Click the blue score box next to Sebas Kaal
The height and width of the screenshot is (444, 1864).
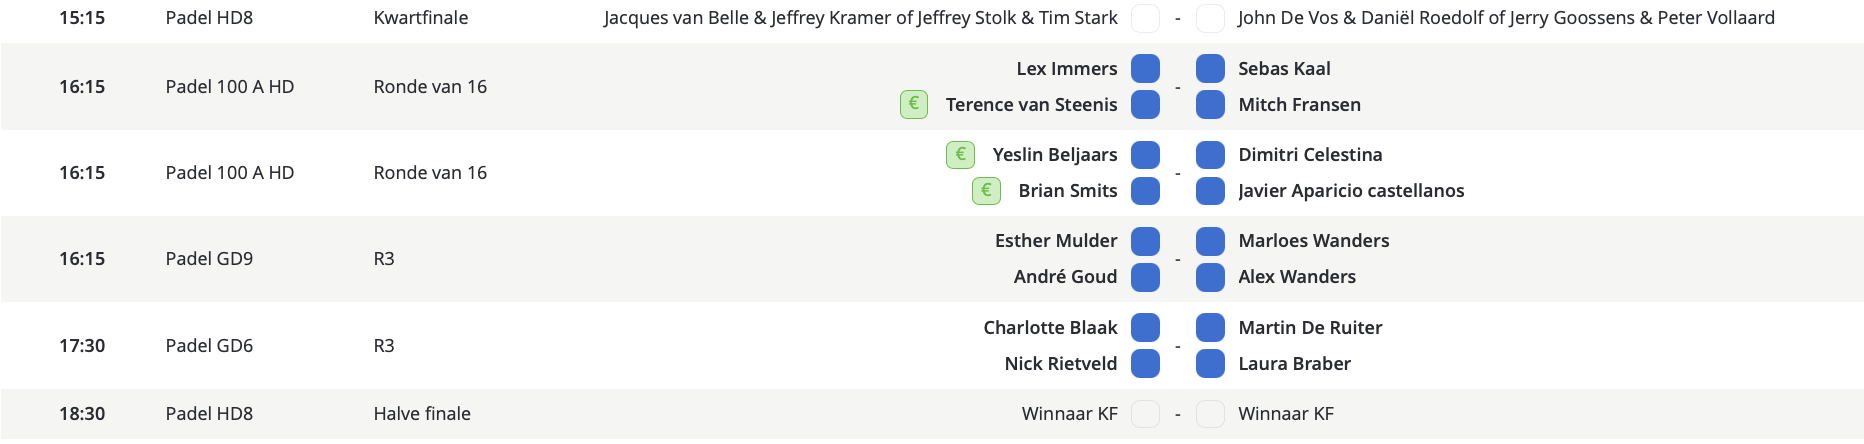[x=1210, y=68]
